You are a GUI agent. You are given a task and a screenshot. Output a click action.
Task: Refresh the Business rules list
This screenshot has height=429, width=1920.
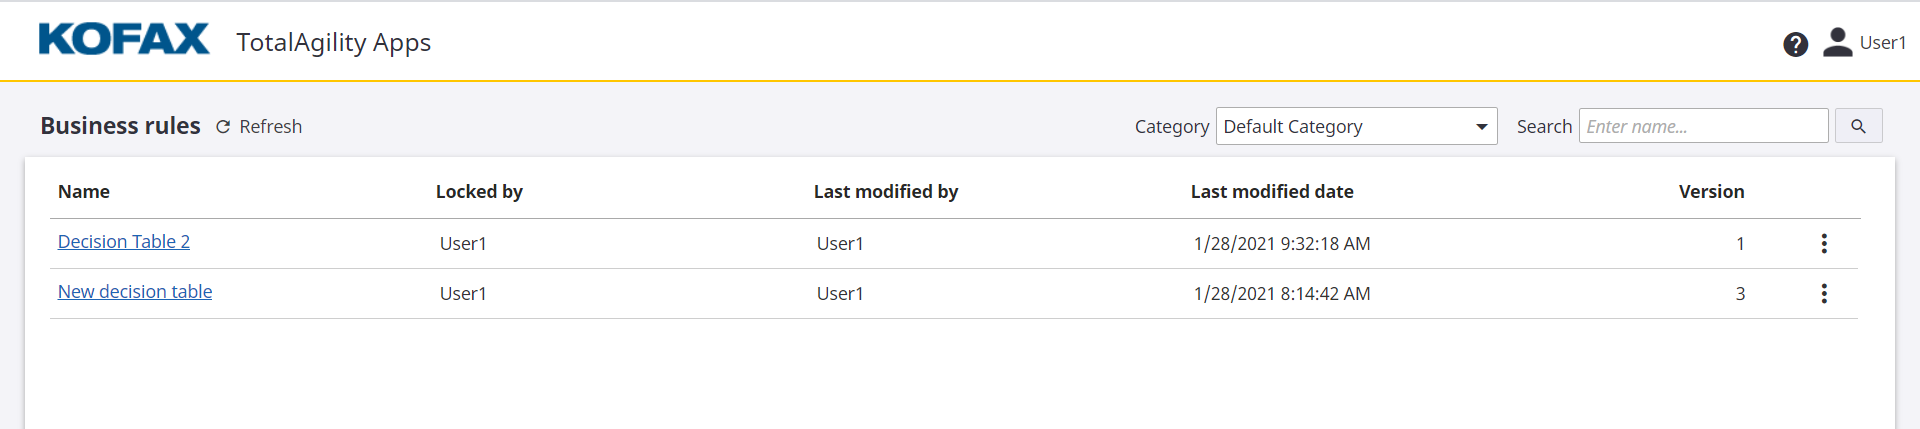(x=259, y=127)
